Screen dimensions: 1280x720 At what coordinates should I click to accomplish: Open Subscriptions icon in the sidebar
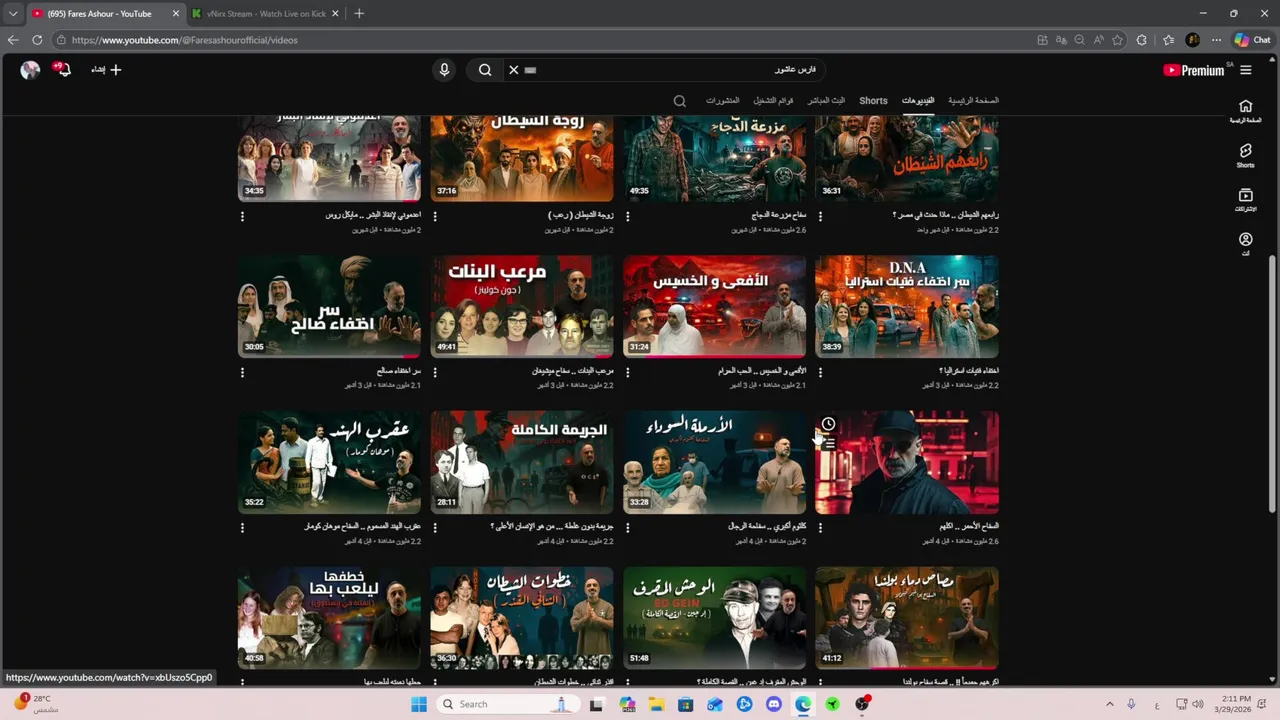(1245, 199)
